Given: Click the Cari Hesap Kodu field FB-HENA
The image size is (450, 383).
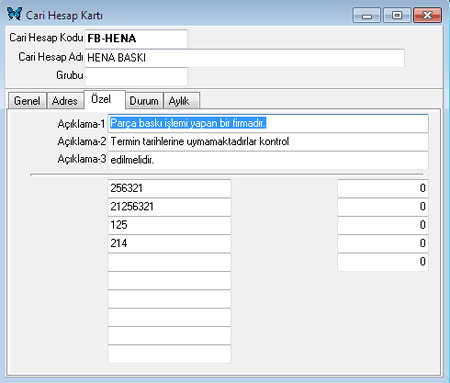Looking at the screenshot, I should click(136, 39).
